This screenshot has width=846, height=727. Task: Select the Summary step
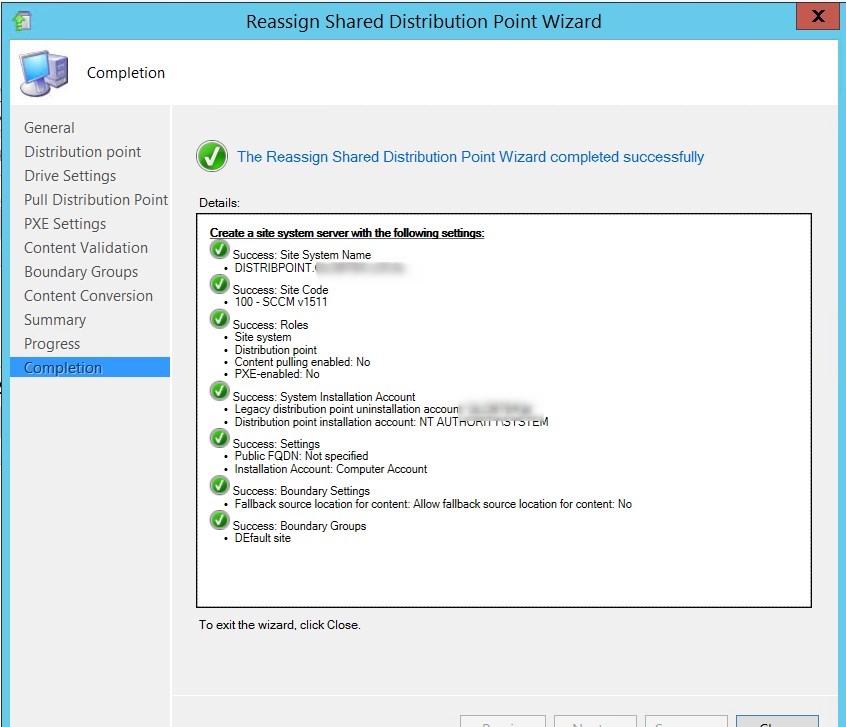(55, 319)
